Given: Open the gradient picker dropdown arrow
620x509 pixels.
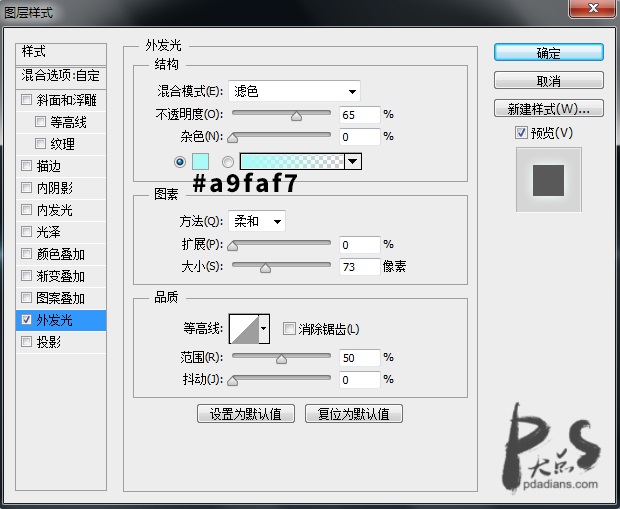Looking at the screenshot, I should 353,162.
